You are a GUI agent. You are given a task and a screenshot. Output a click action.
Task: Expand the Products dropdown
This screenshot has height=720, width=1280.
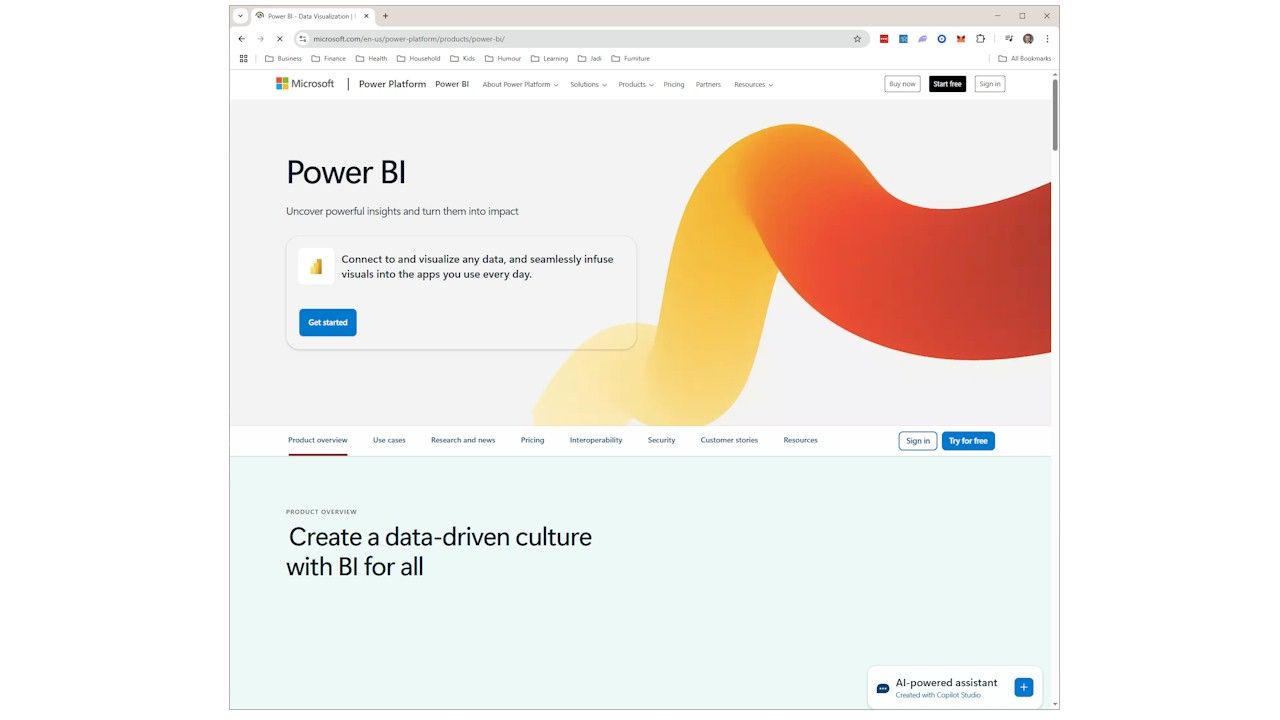(x=636, y=85)
